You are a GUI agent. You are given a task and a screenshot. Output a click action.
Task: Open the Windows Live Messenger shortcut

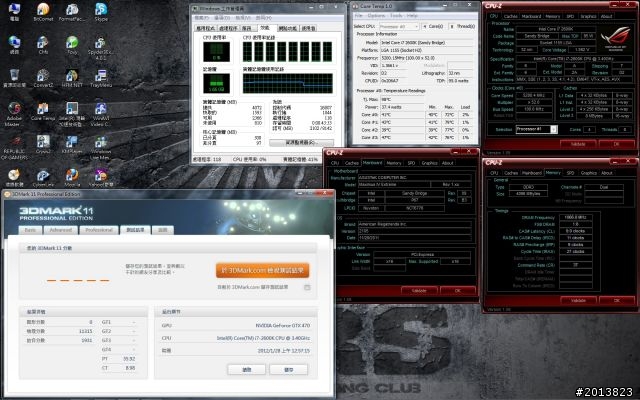(101, 147)
